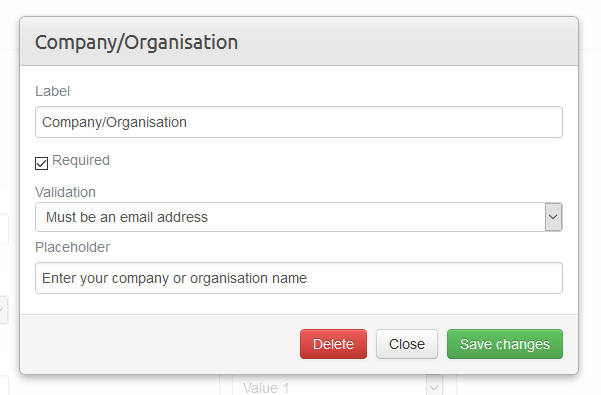
Task: Click the Required checkbox label text
Action: pyautogui.click(x=81, y=160)
